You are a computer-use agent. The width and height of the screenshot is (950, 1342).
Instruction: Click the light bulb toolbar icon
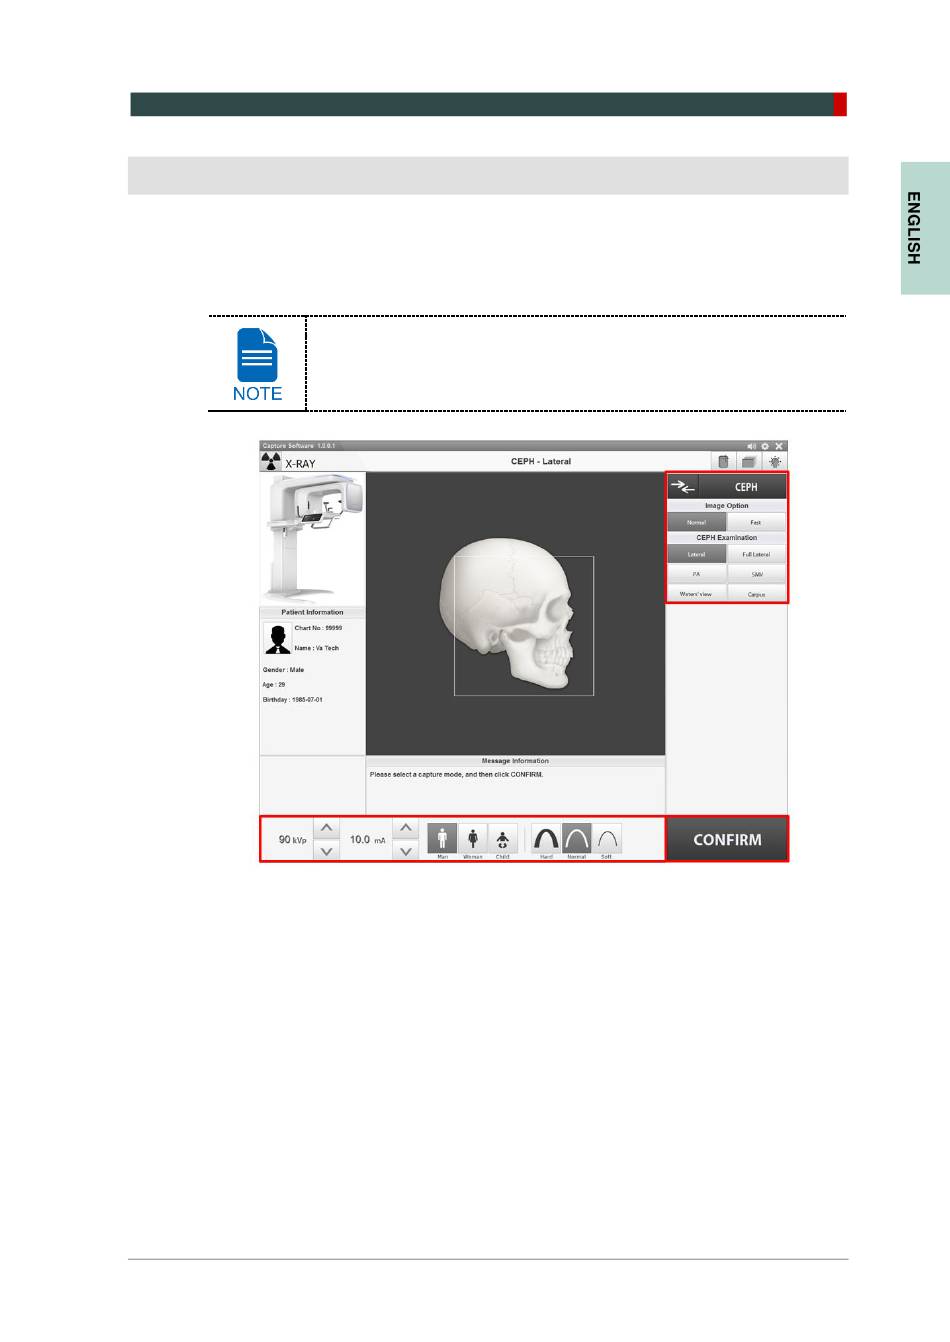[x=775, y=462]
